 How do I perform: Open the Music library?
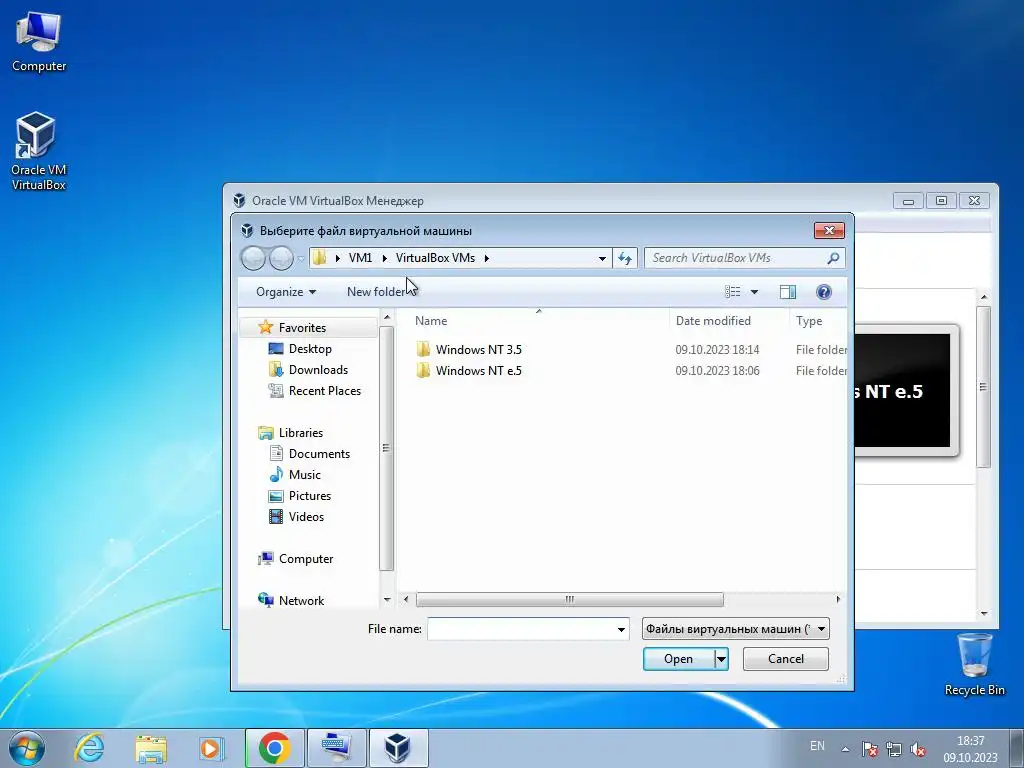pos(304,474)
